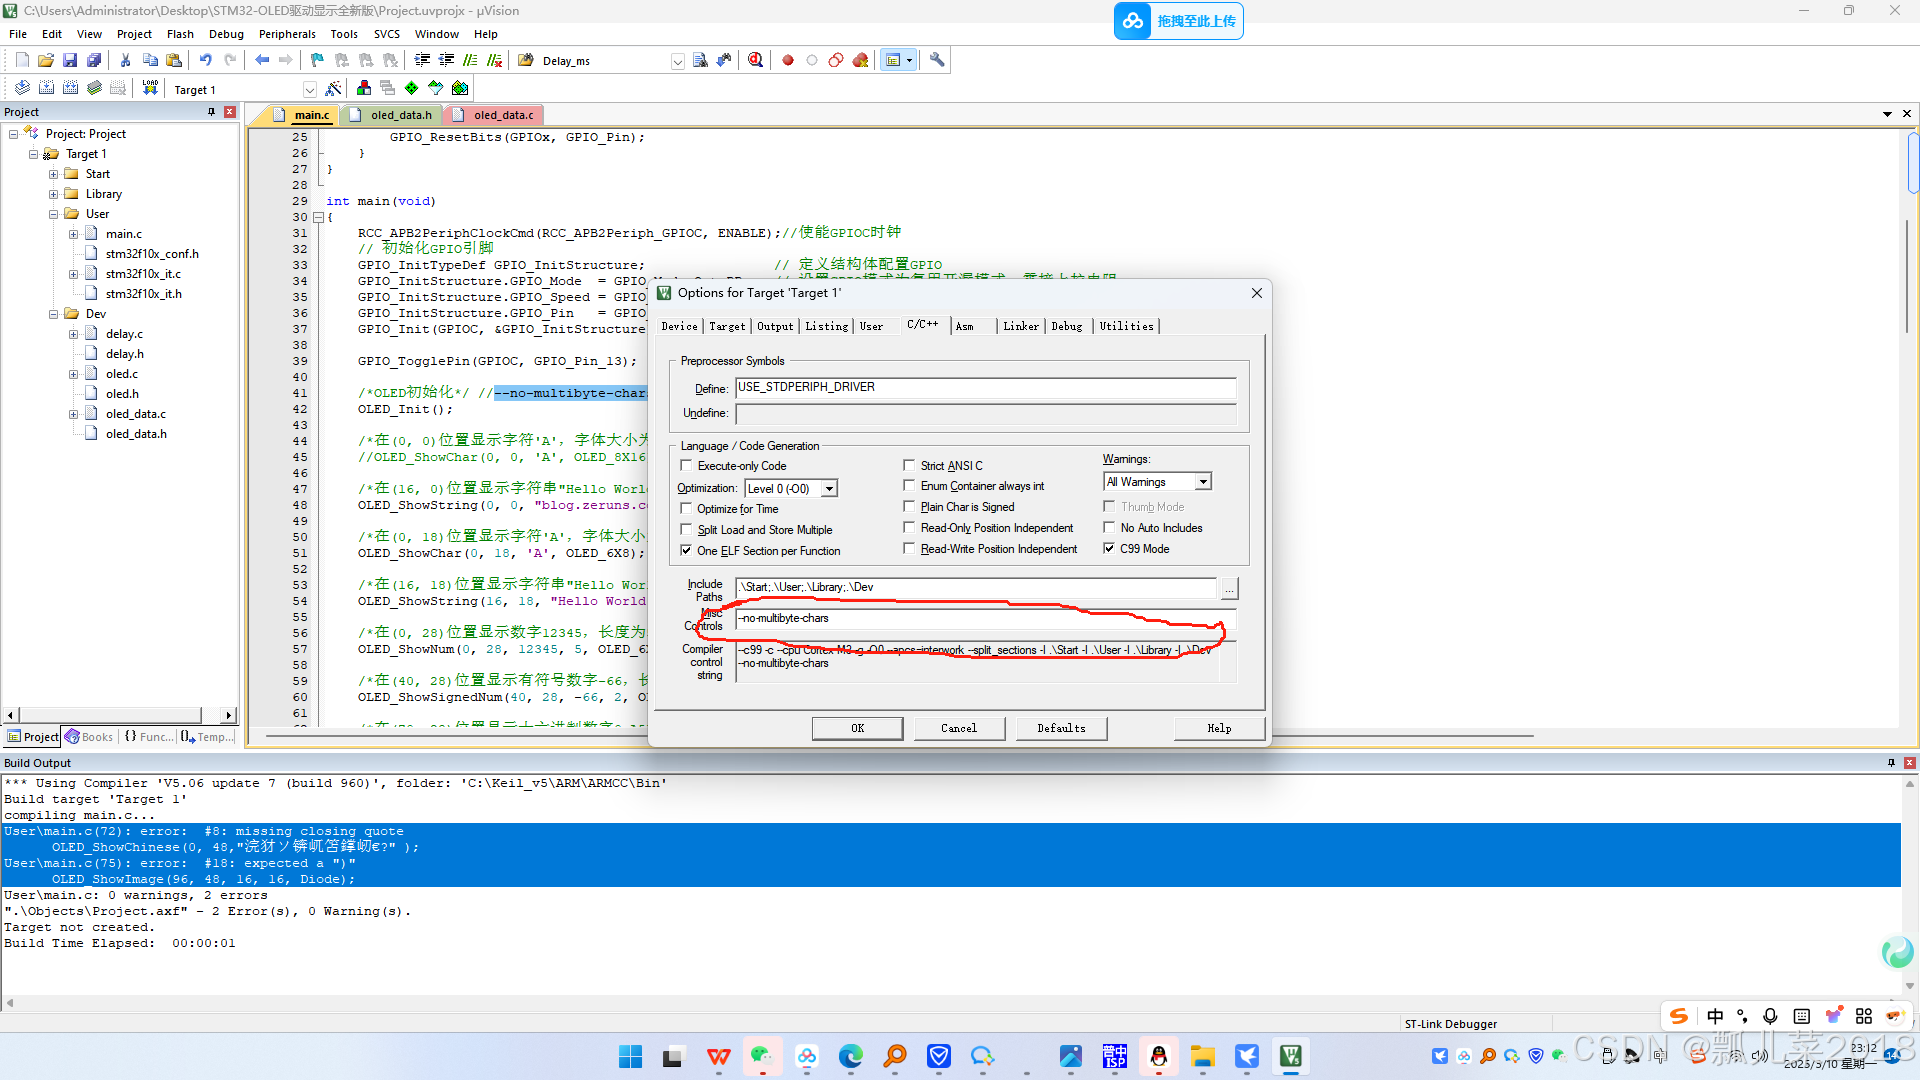Click the Download to flash LOAD icon

150,88
